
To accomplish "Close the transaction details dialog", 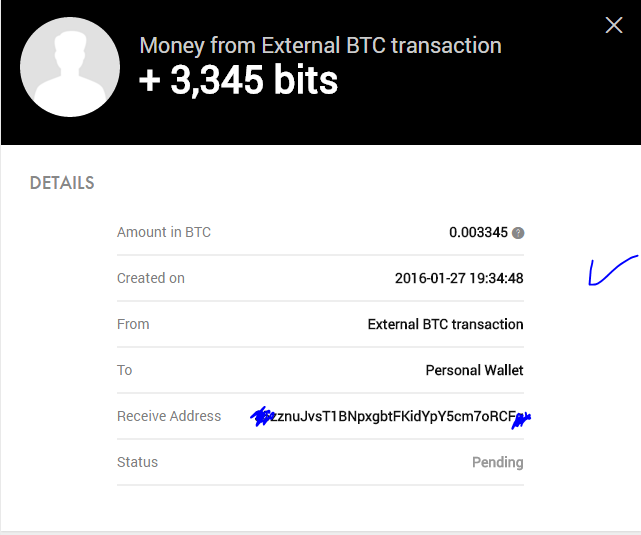I will (x=614, y=25).
